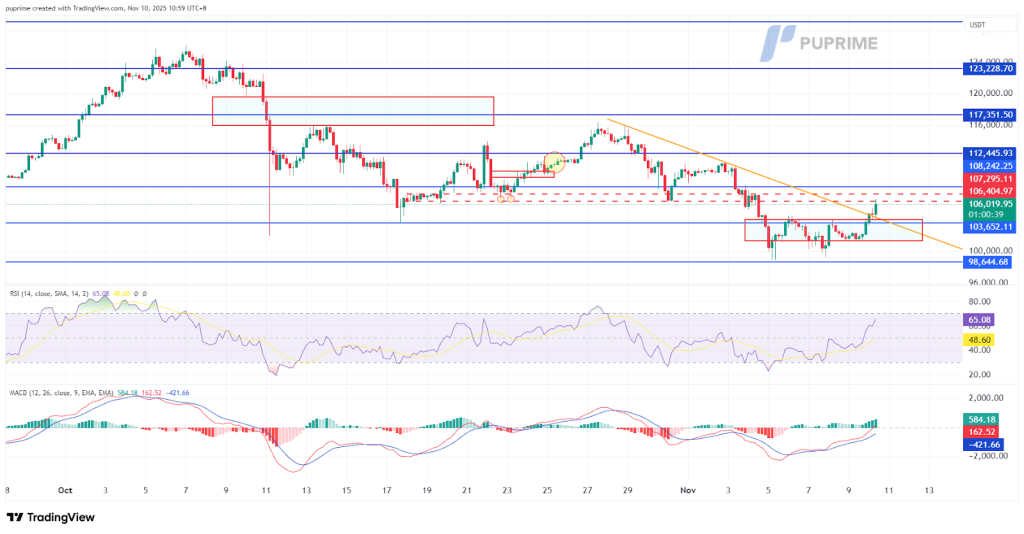Select the green 106,019.95 current price label

[991, 203]
